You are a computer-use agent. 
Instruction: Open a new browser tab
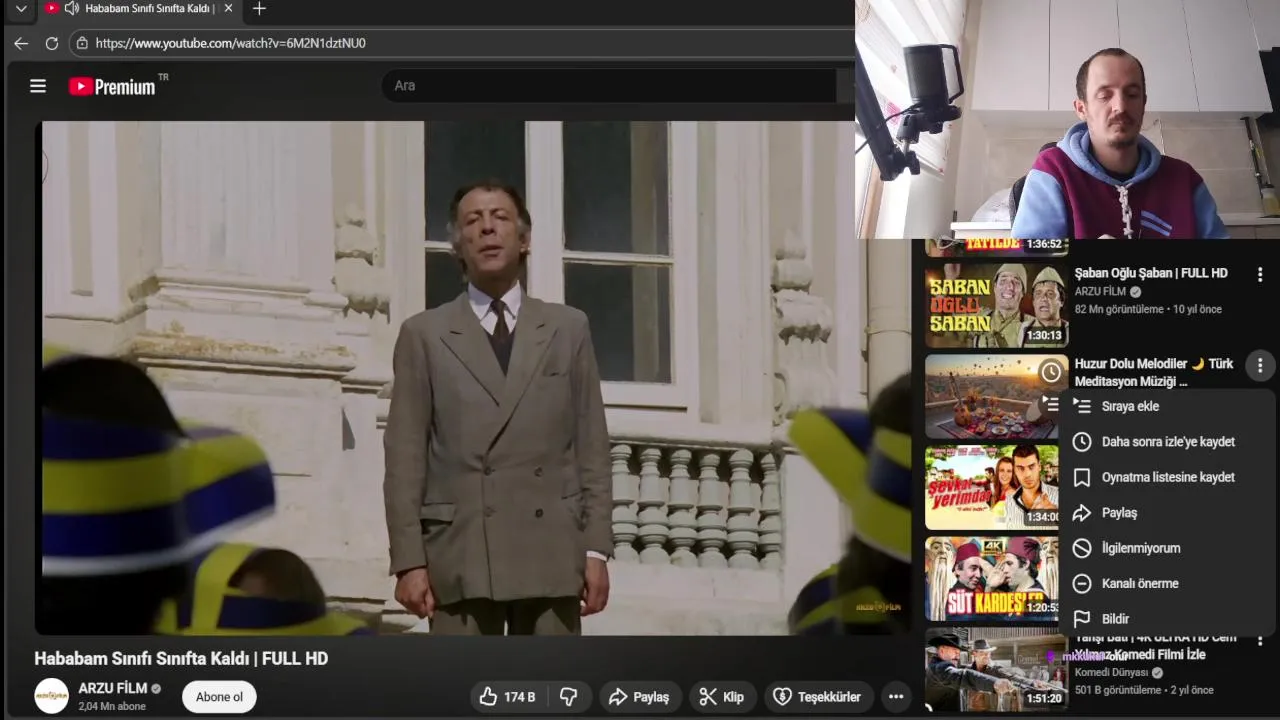click(x=259, y=9)
